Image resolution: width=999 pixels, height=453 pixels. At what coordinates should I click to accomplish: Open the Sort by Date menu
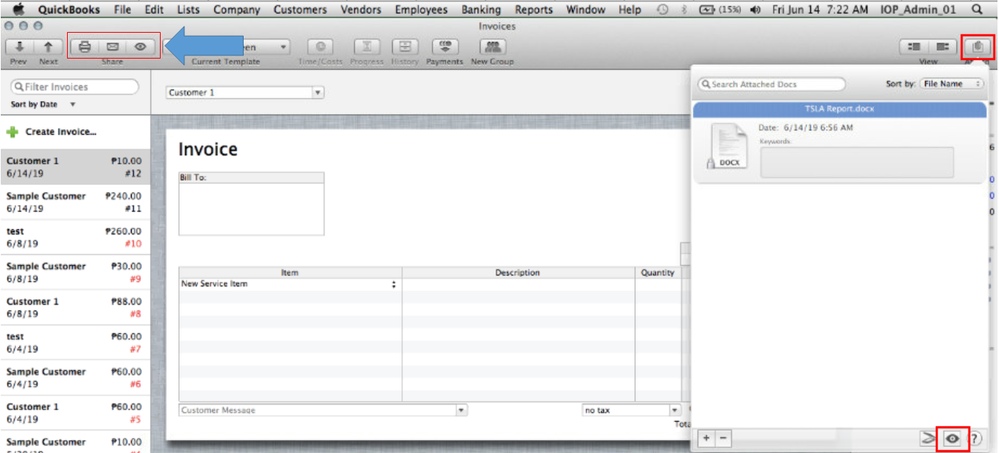pos(43,104)
